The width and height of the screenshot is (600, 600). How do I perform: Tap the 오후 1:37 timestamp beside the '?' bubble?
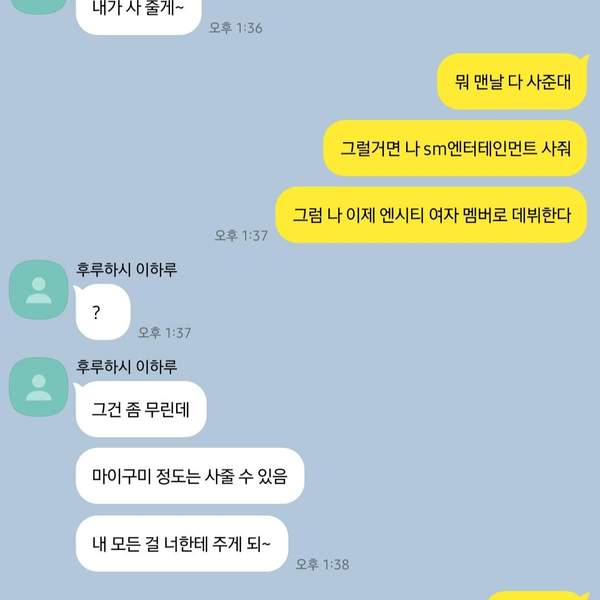tap(164, 333)
